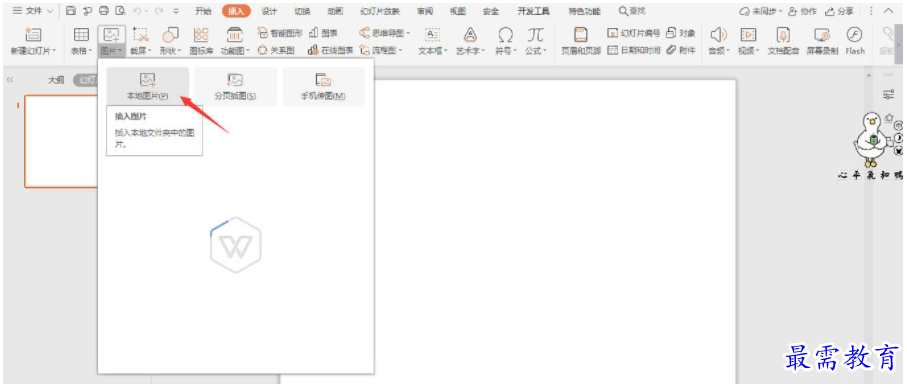This screenshot has height=389, width=907.
Task: Click the 关系图 (Relationship diagram) button
Action: pos(276,50)
